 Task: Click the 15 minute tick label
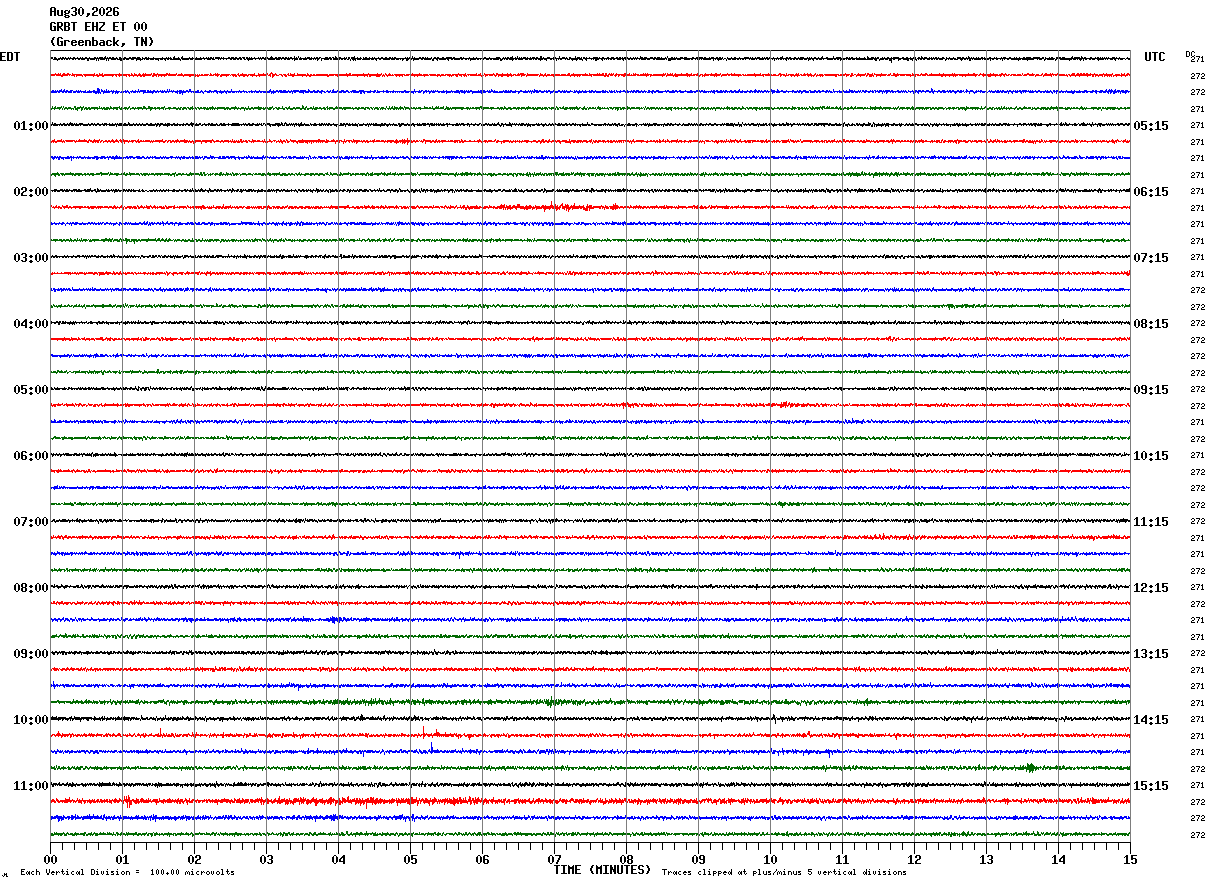(x=1130, y=859)
